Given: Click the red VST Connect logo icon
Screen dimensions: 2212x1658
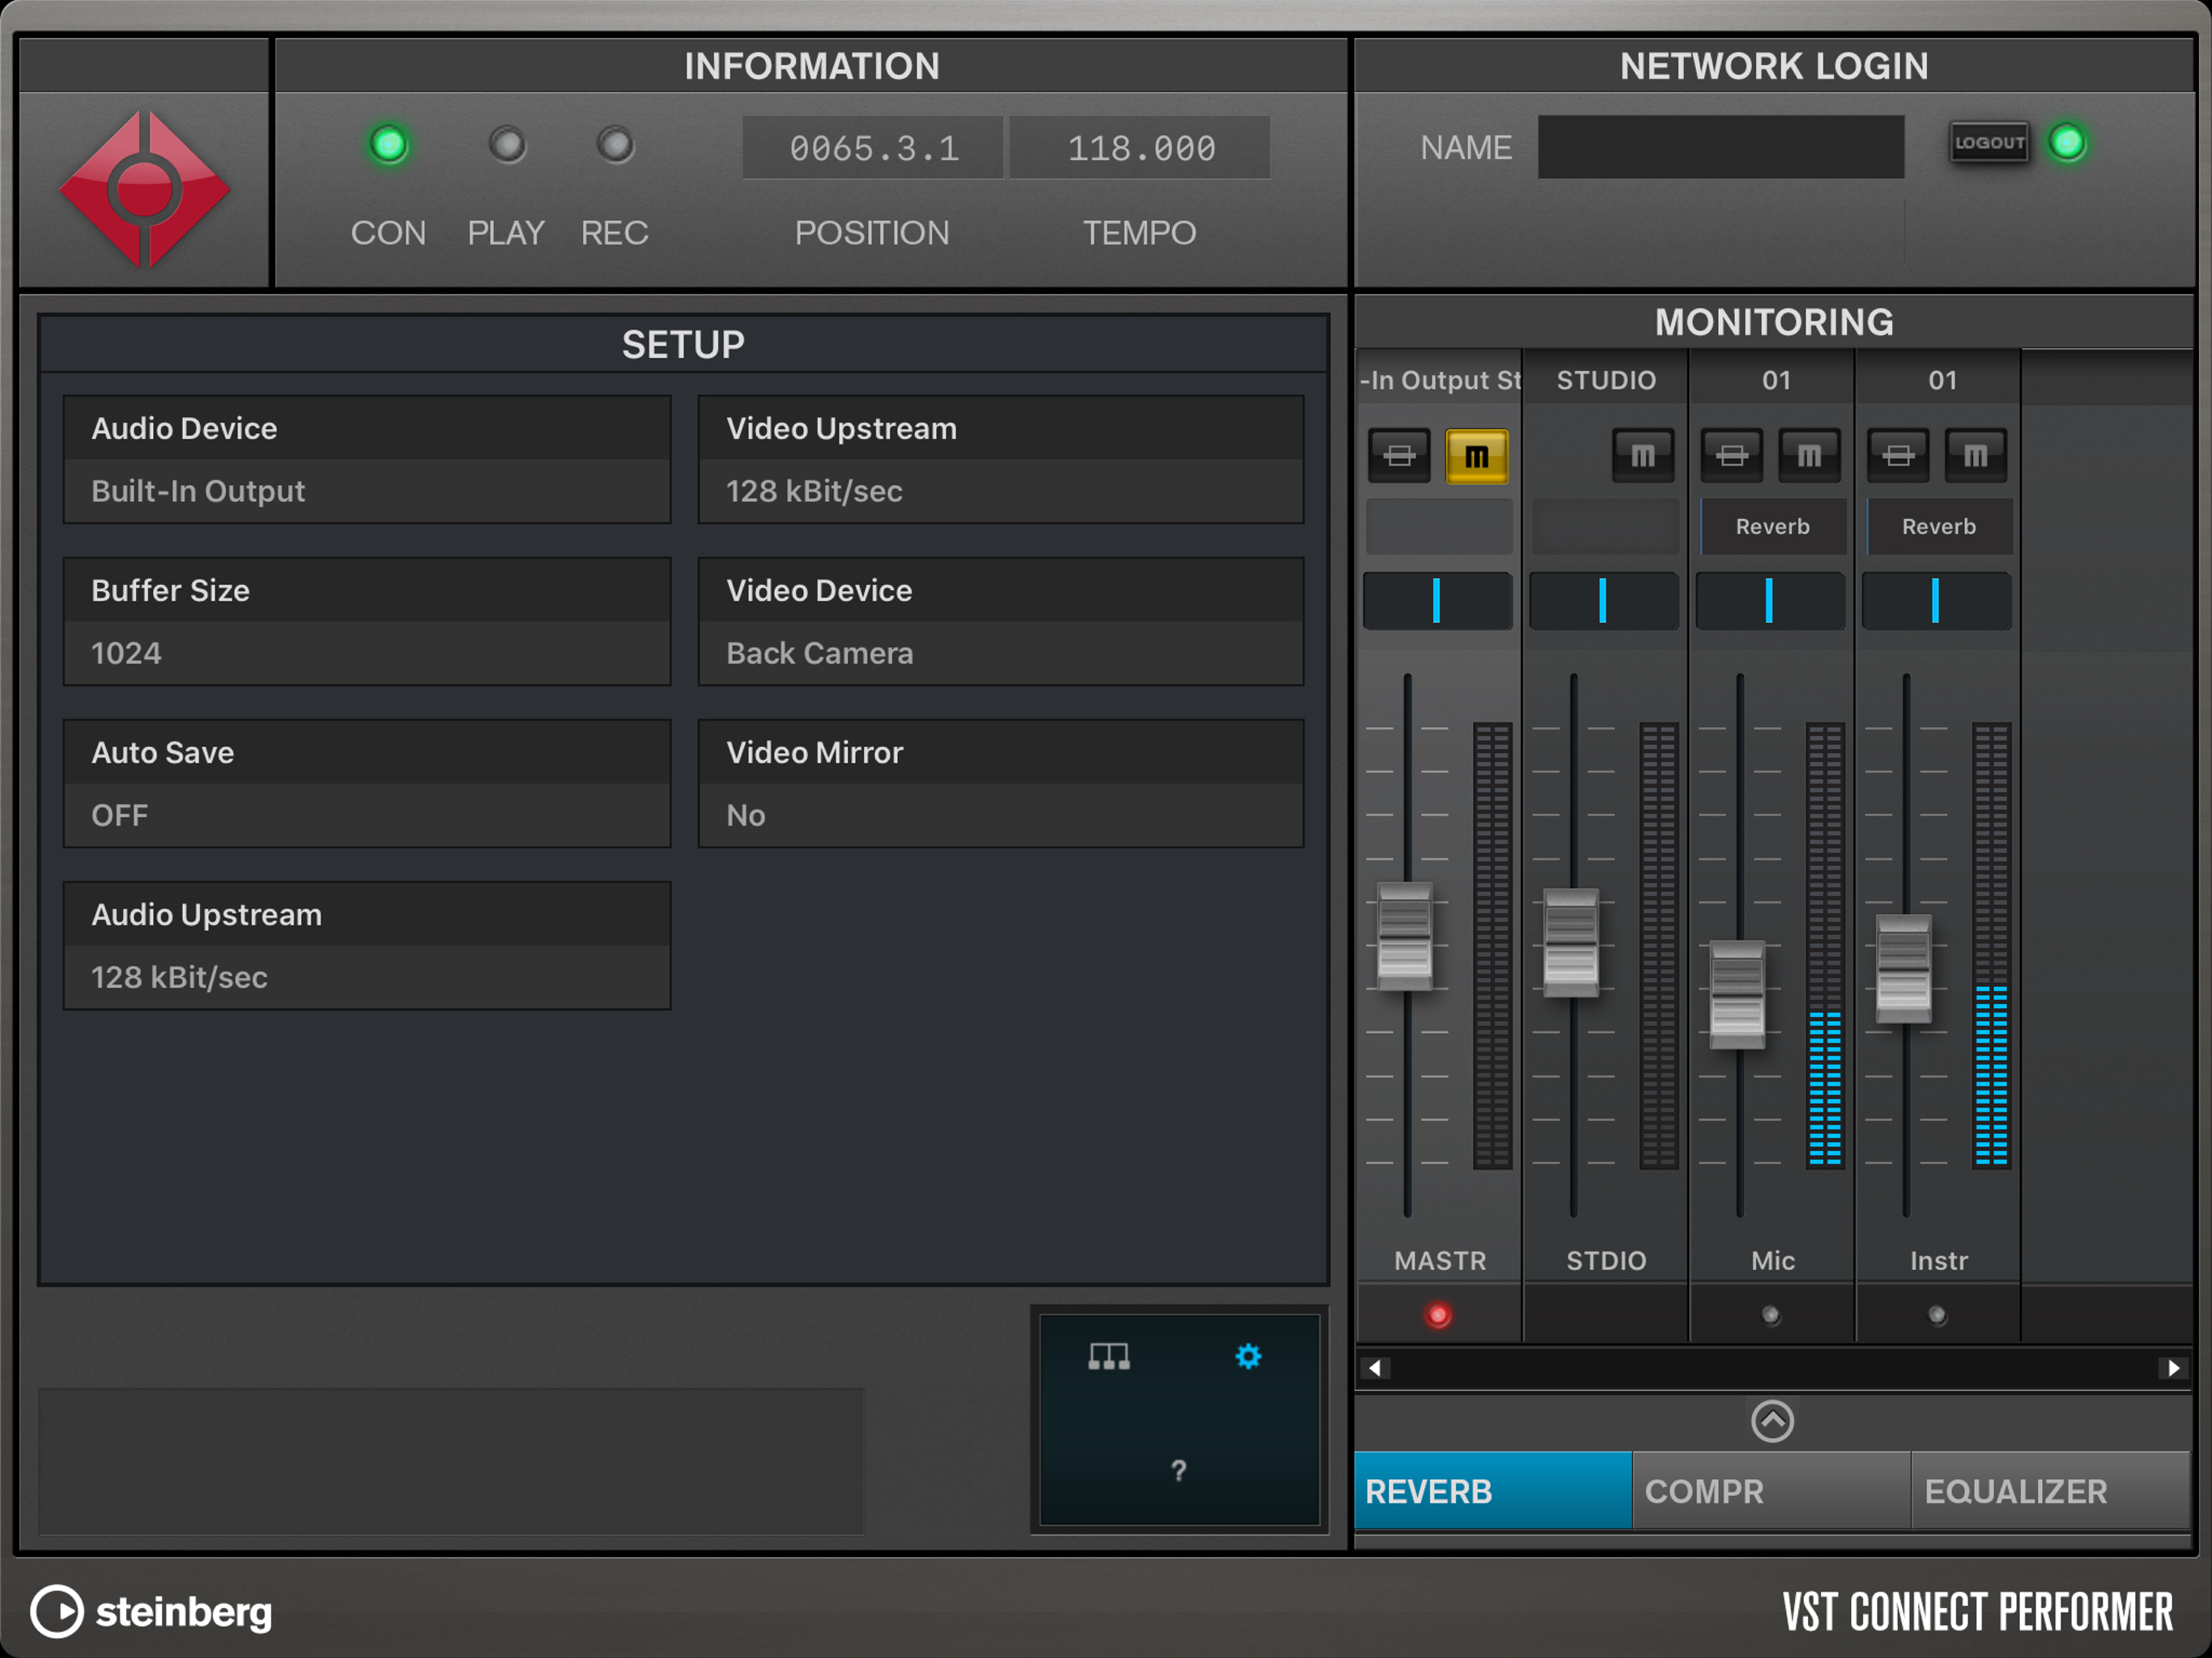Looking at the screenshot, I should tap(145, 190).
